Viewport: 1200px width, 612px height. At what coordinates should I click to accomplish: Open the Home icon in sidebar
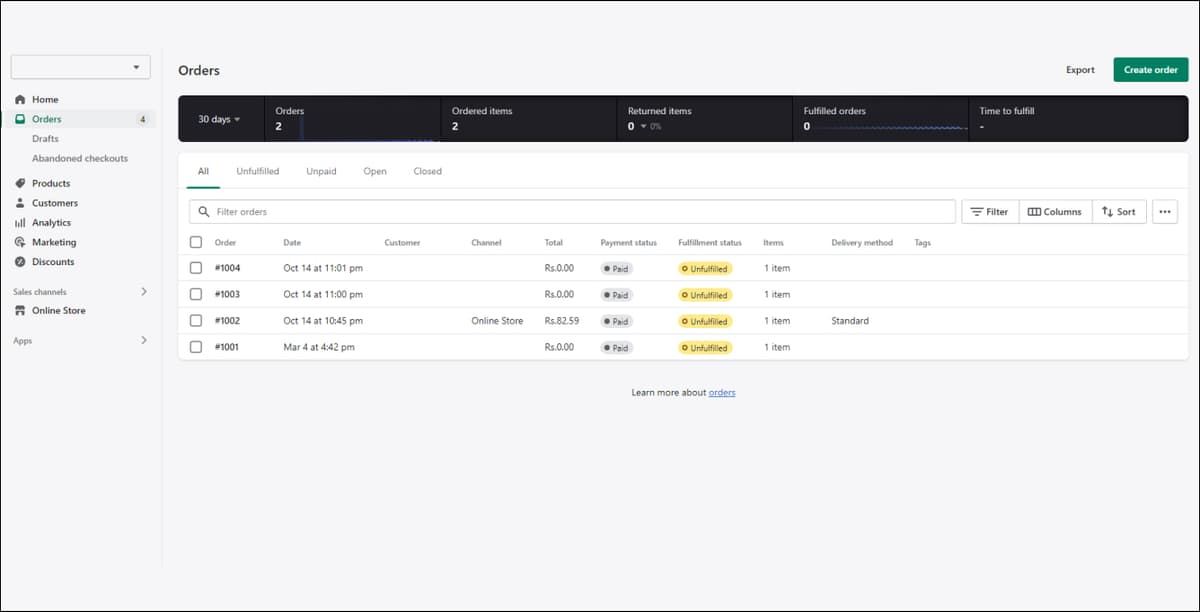[20, 100]
